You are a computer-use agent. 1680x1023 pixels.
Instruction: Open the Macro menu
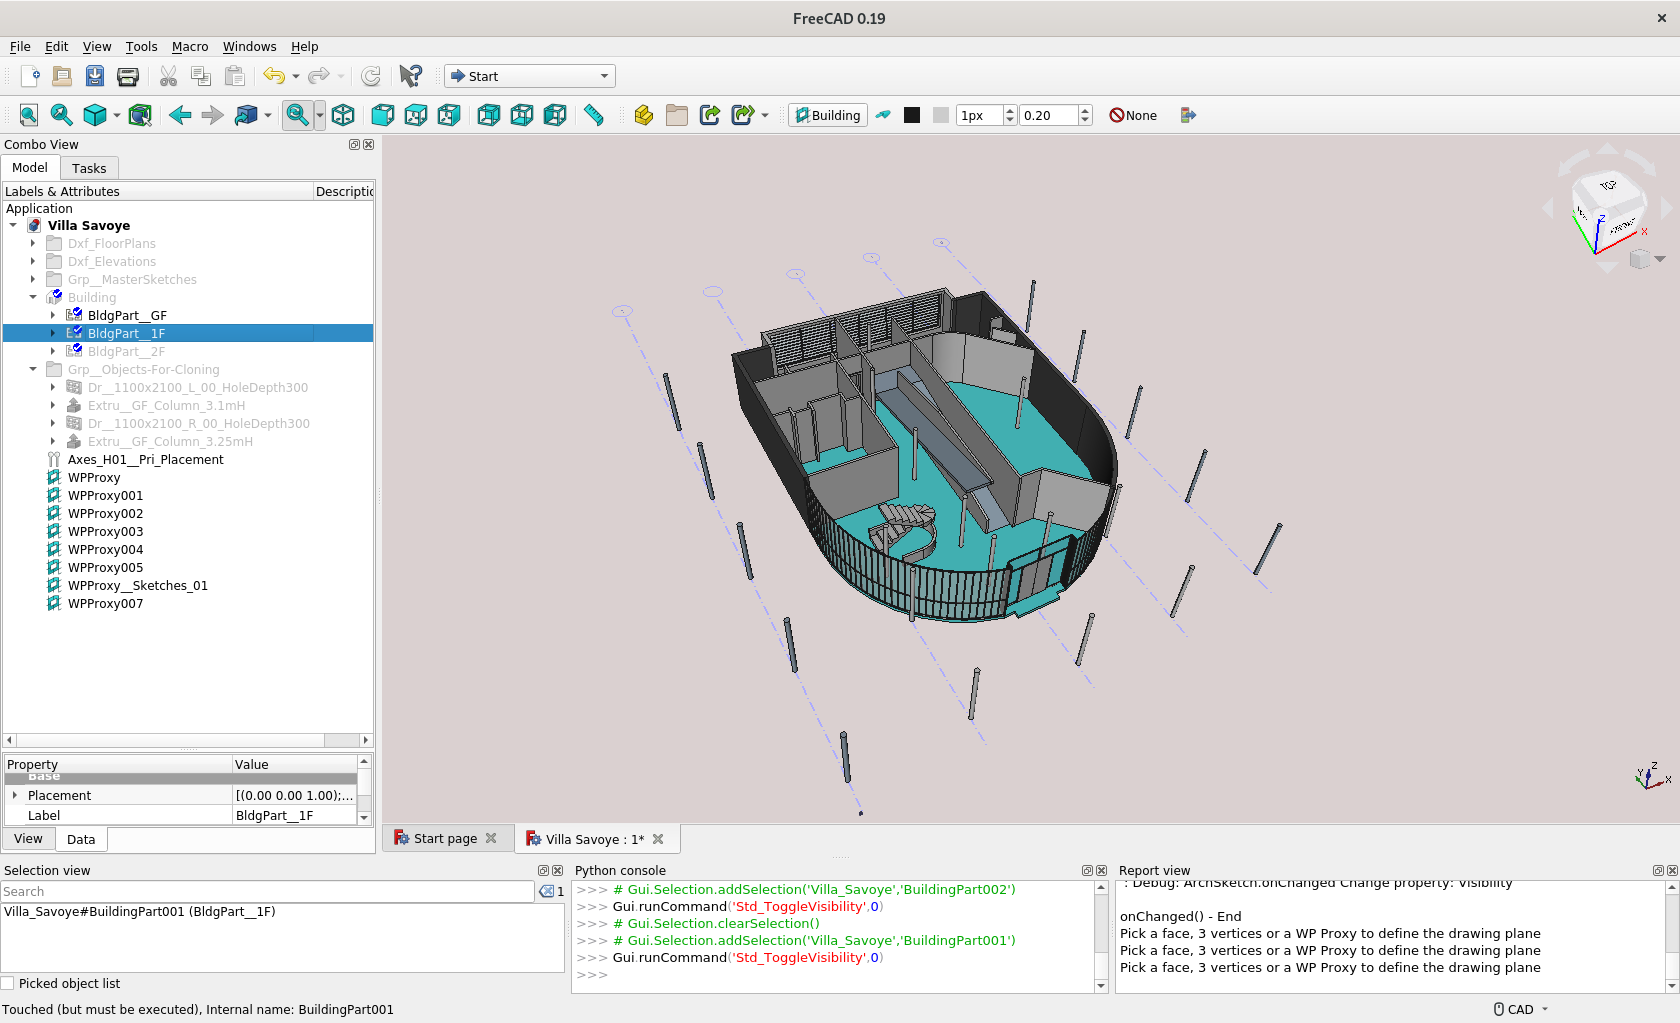click(190, 47)
